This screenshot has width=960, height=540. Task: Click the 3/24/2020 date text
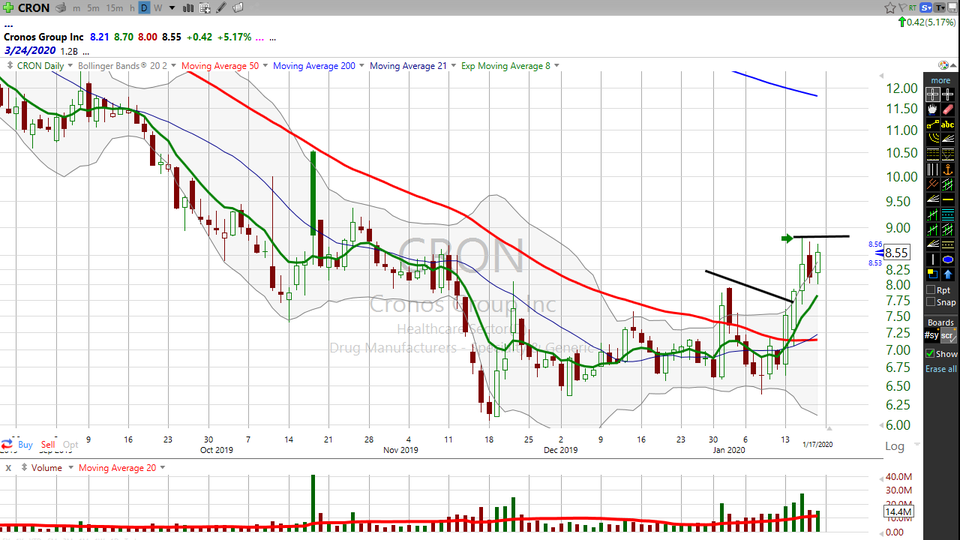(29, 50)
